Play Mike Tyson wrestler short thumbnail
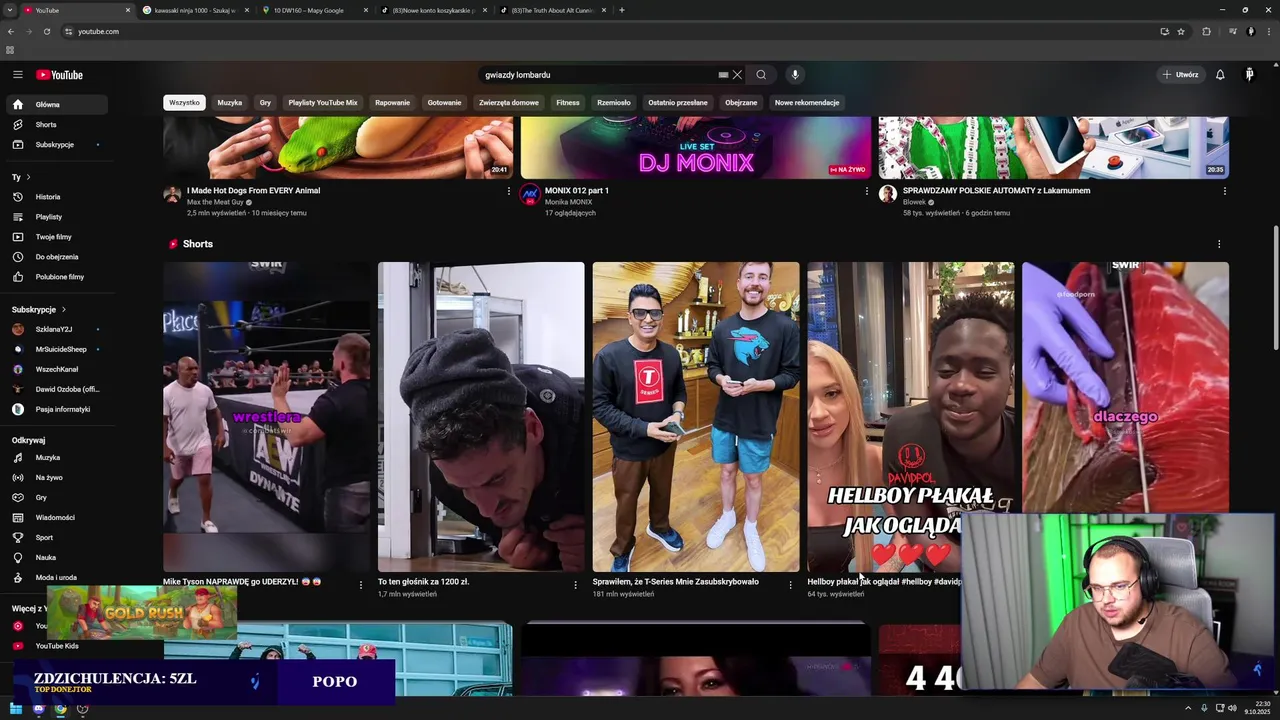The width and height of the screenshot is (1280, 720). pyautogui.click(x=266, y=417)
